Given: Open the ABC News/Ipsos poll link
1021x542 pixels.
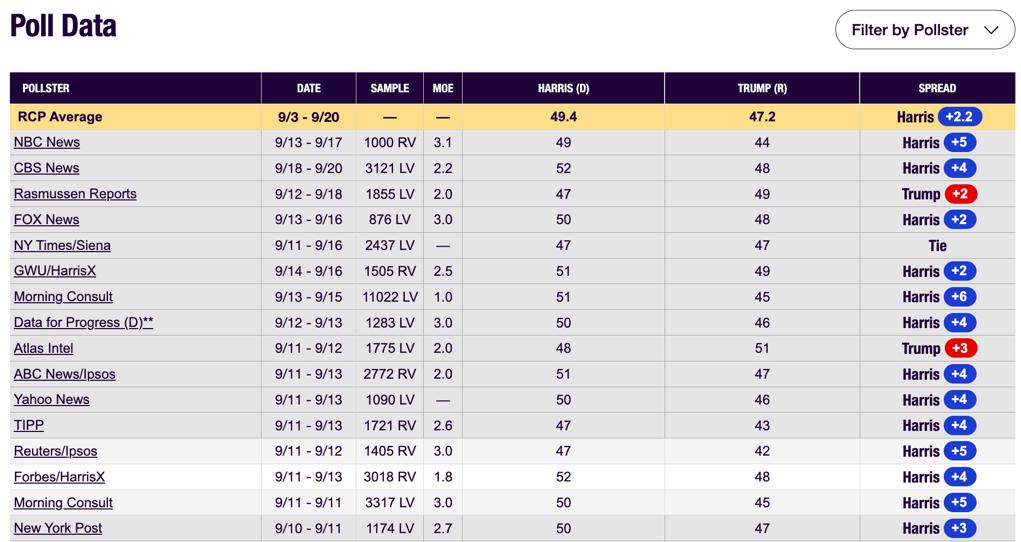Looking at the screenshot, I should pyautogui.click(x=64, y=375).
